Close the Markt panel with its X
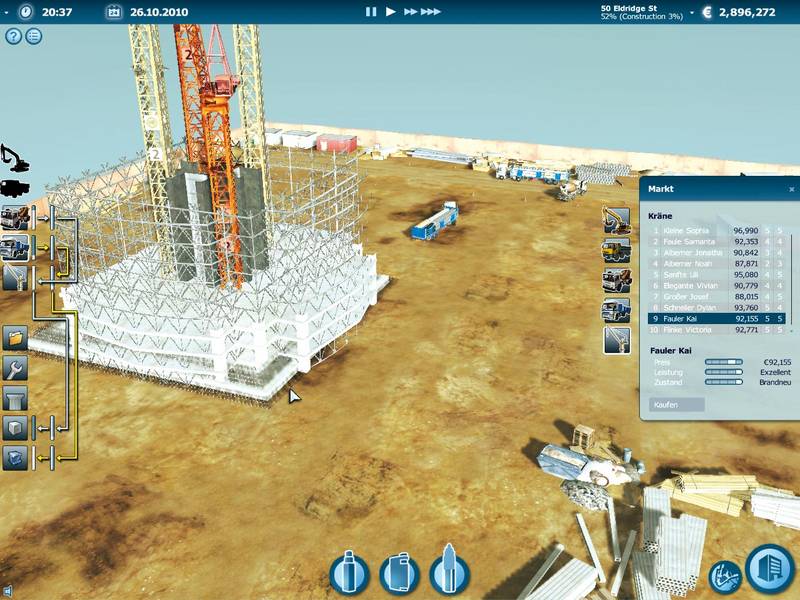 click(792, 189)
